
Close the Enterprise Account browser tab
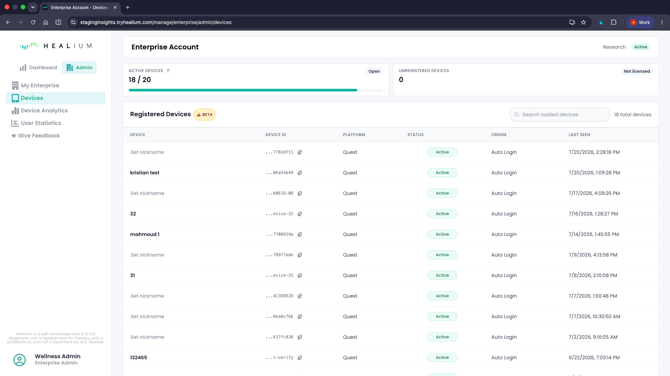pos(115,7)
